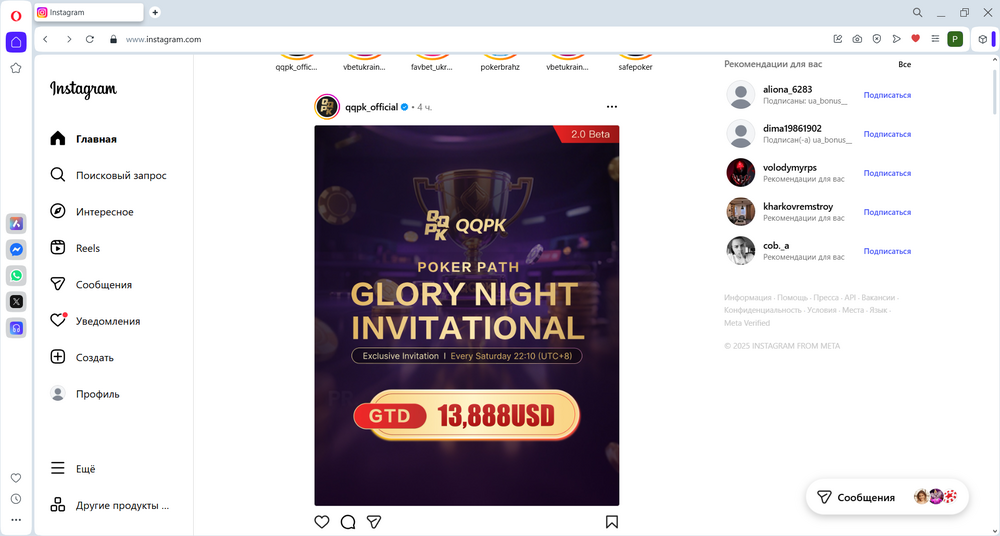The height and width of the screenshot is (536, 1000).
Task: Open comments with the speech bubble icon
Action: click(348, 522)
